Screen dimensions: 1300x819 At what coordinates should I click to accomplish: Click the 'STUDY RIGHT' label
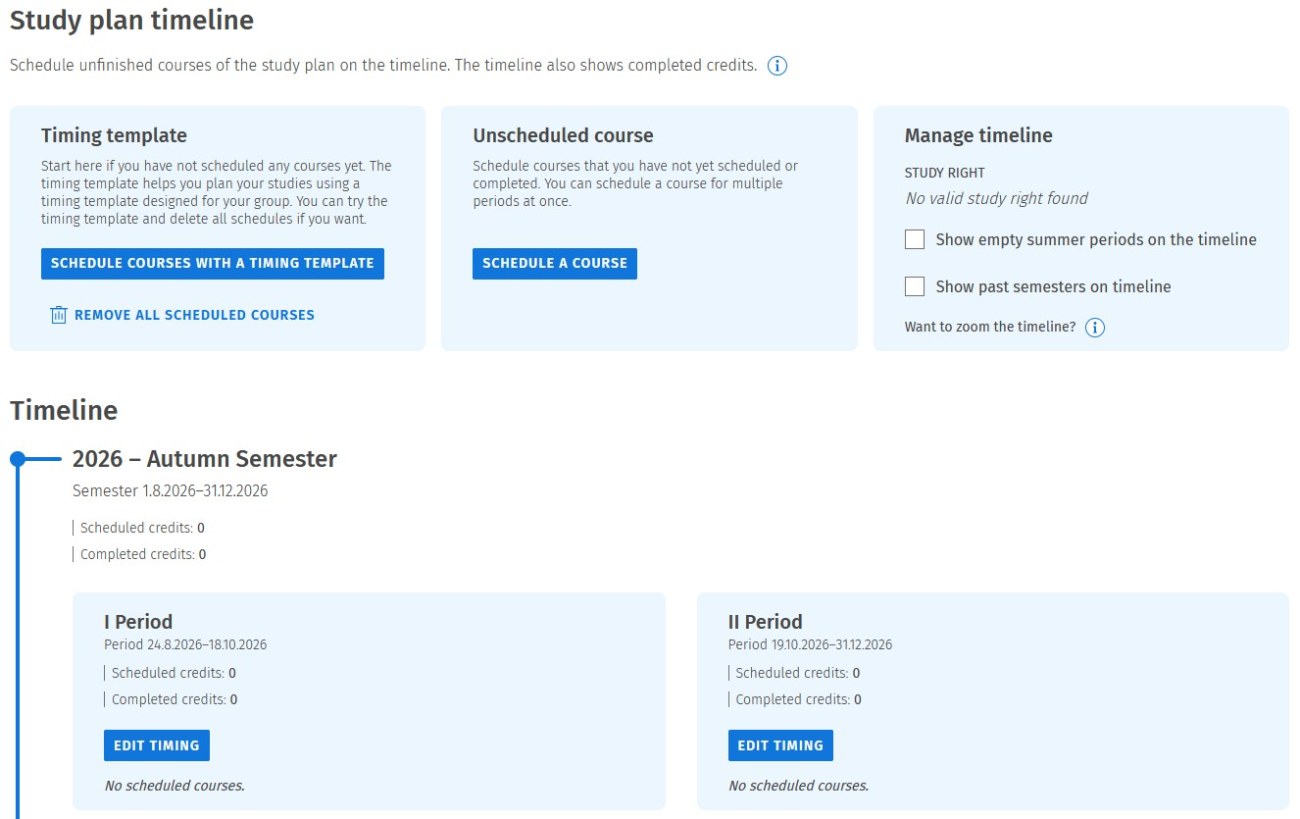click(944, 173)
